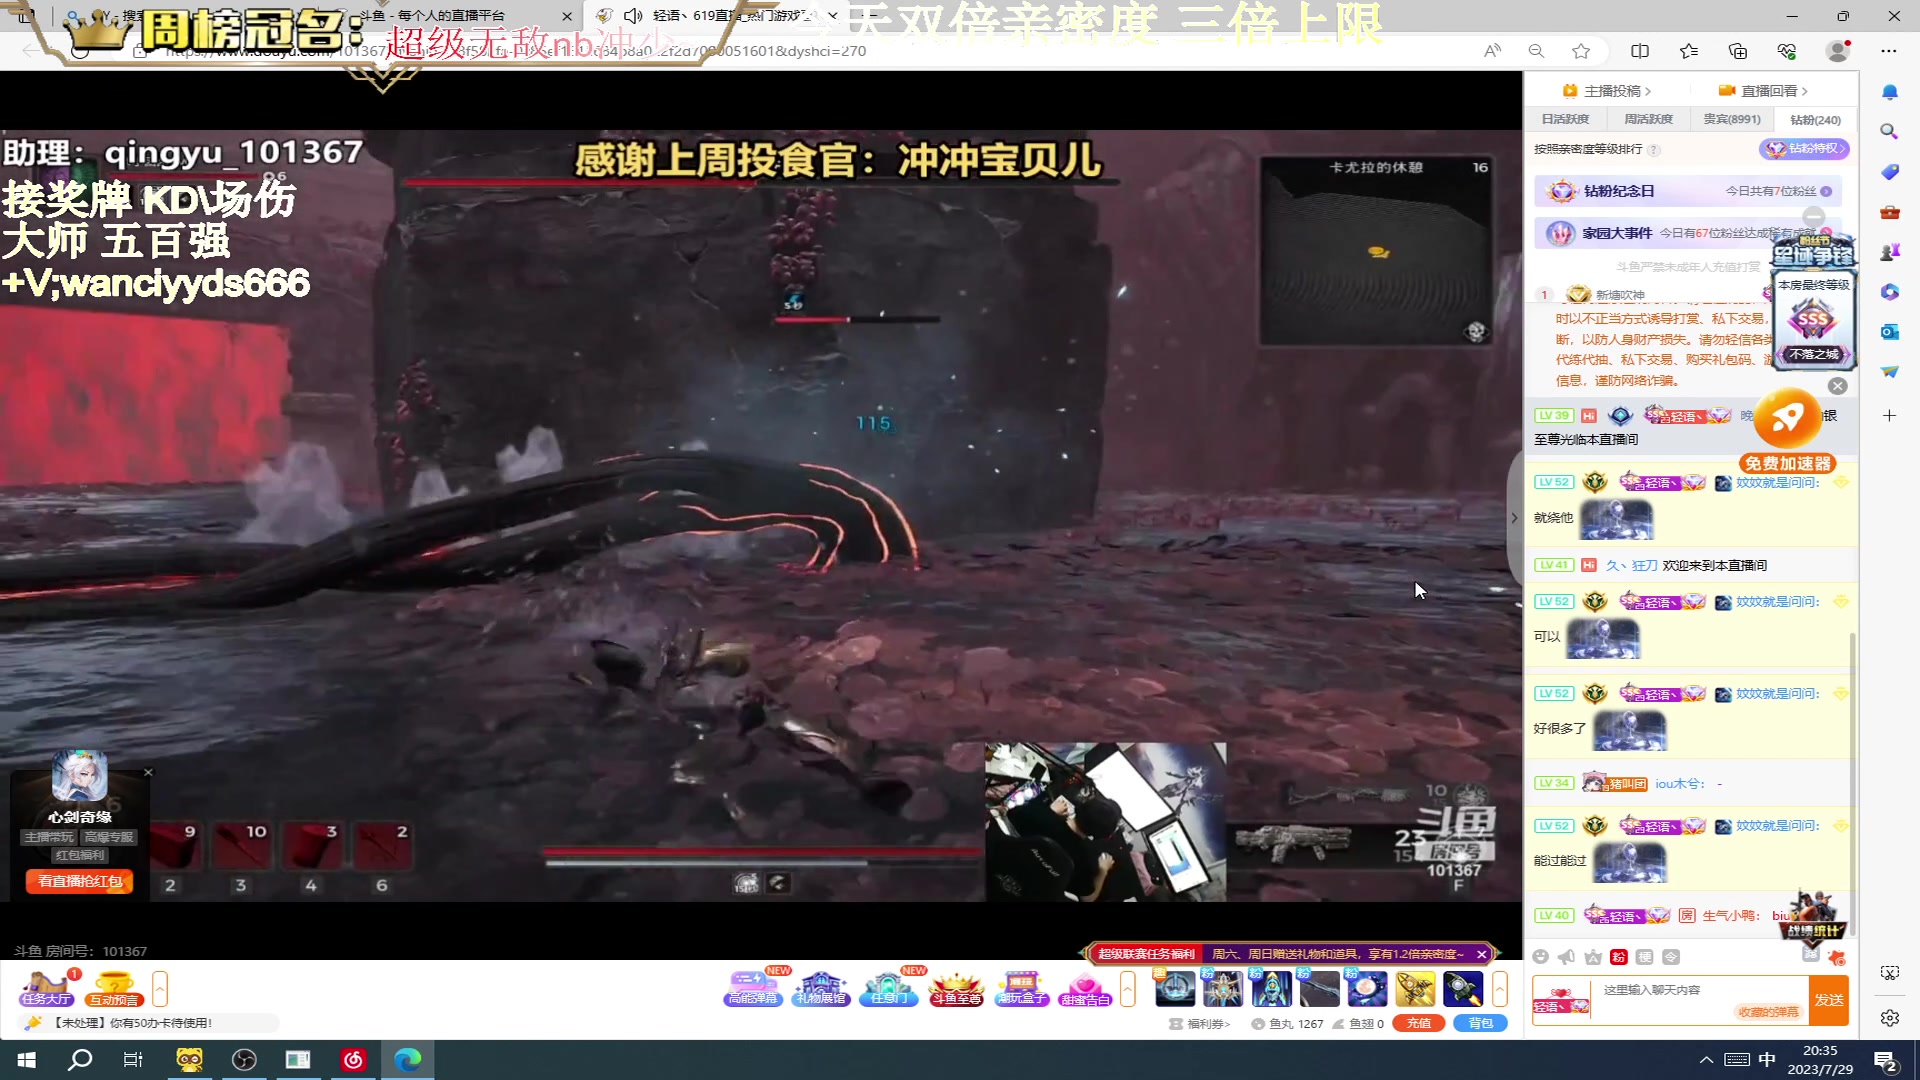Open Edge sidebar notifications bell
The height and width of the screenshot is (1080, 1920).
point(1889,92)
